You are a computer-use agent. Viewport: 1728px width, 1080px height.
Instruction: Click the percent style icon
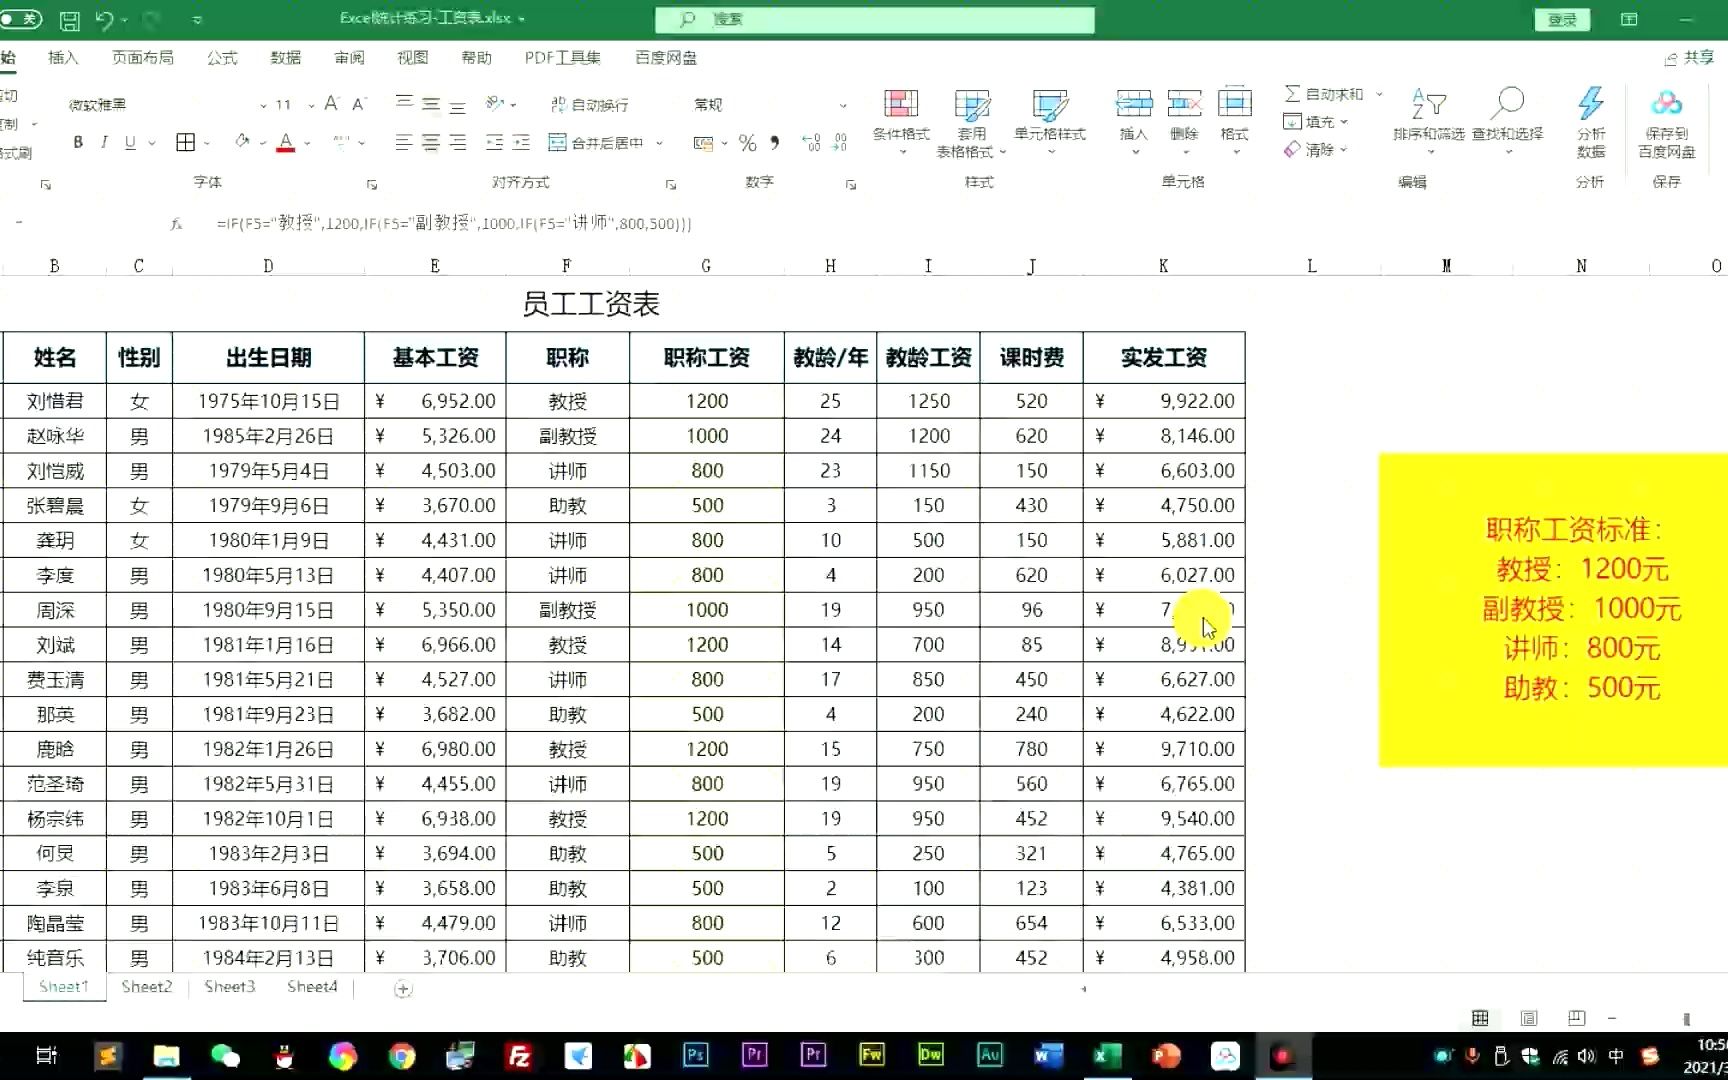click(x=747, y=143)
